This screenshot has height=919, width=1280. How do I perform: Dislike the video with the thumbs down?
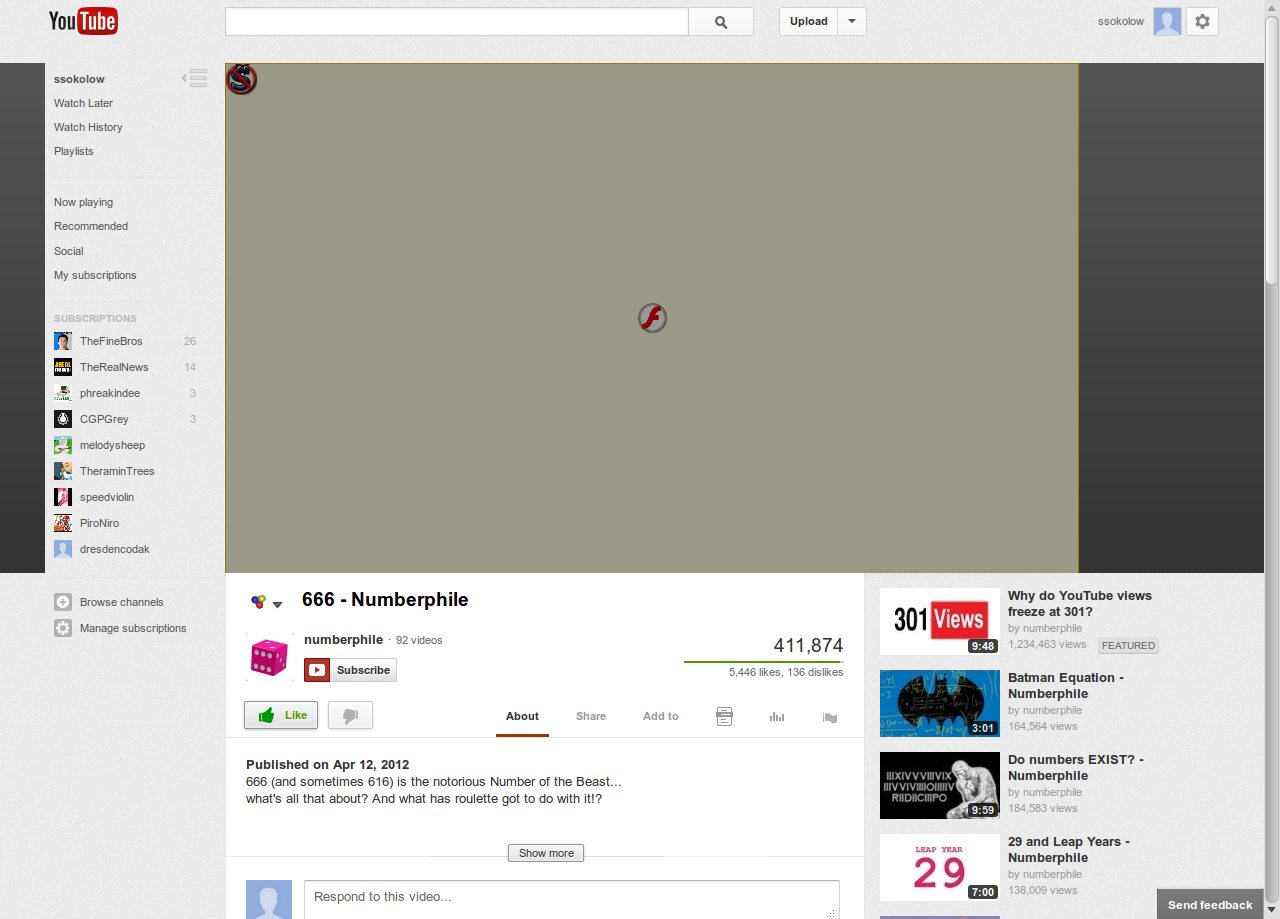(350, 715)
